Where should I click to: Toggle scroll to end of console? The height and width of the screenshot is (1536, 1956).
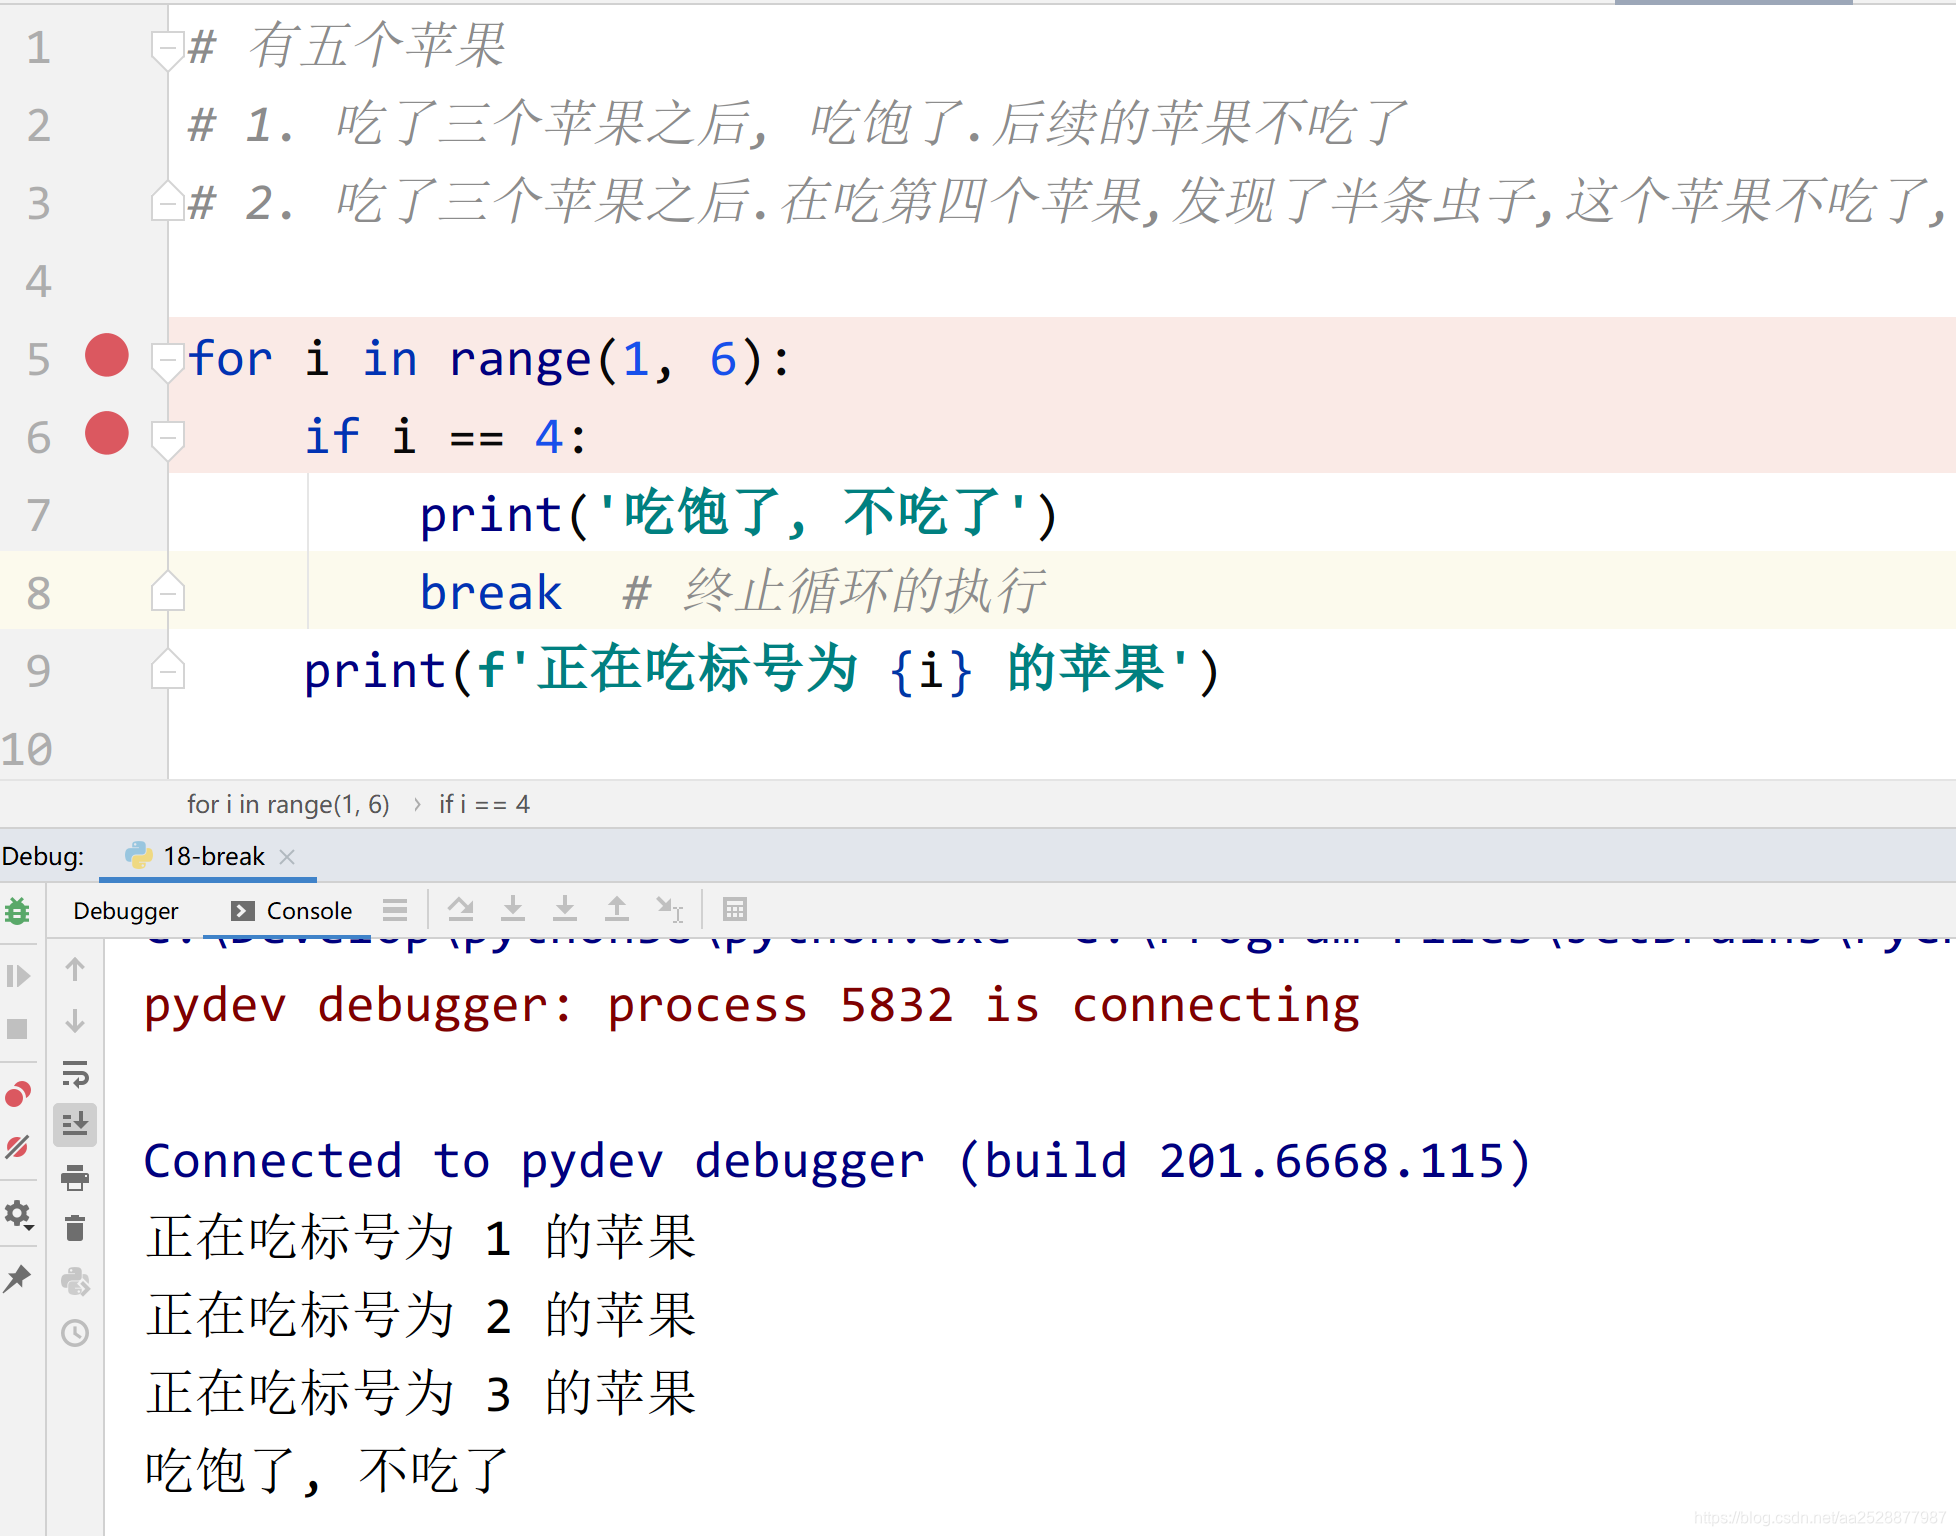75,1125
